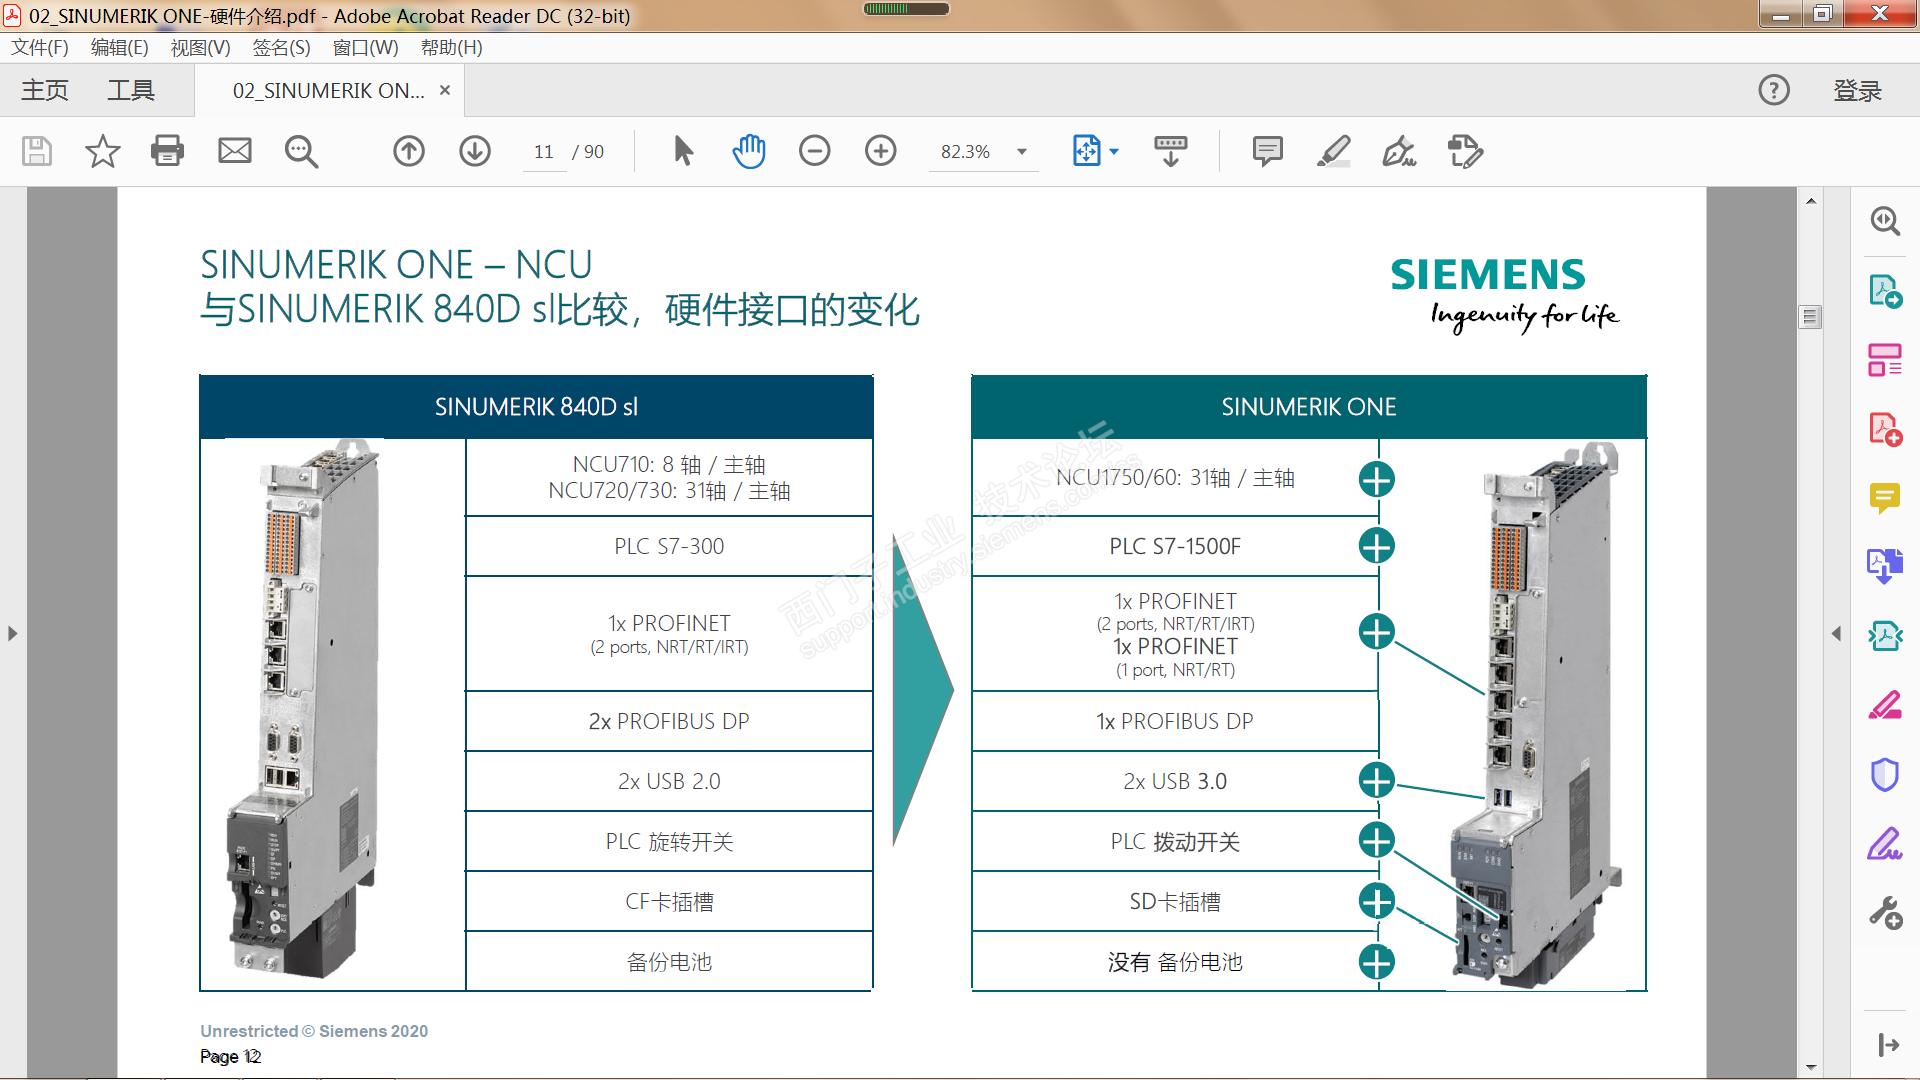Activate the arrow selection tool
1920x1080 pixels.
click(x=683, y=151)
